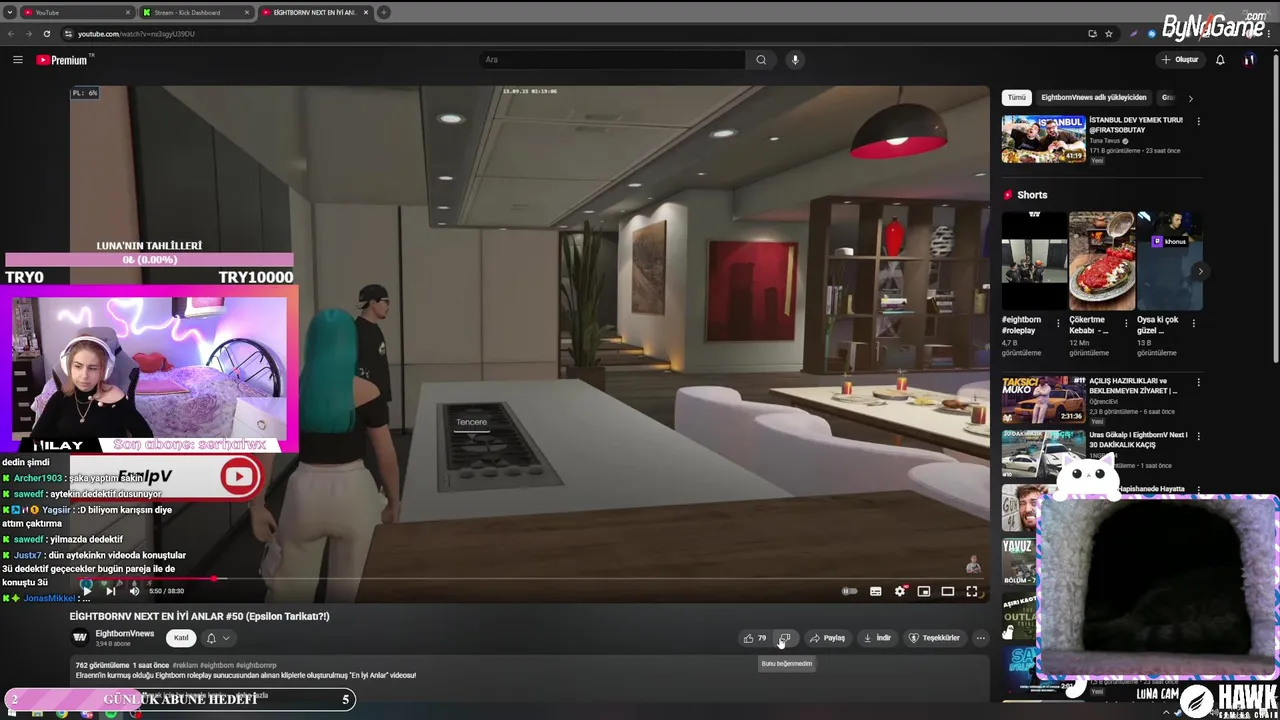Skip to the next video
This screenshot has height=720, width=1280.
pos(111,591)
